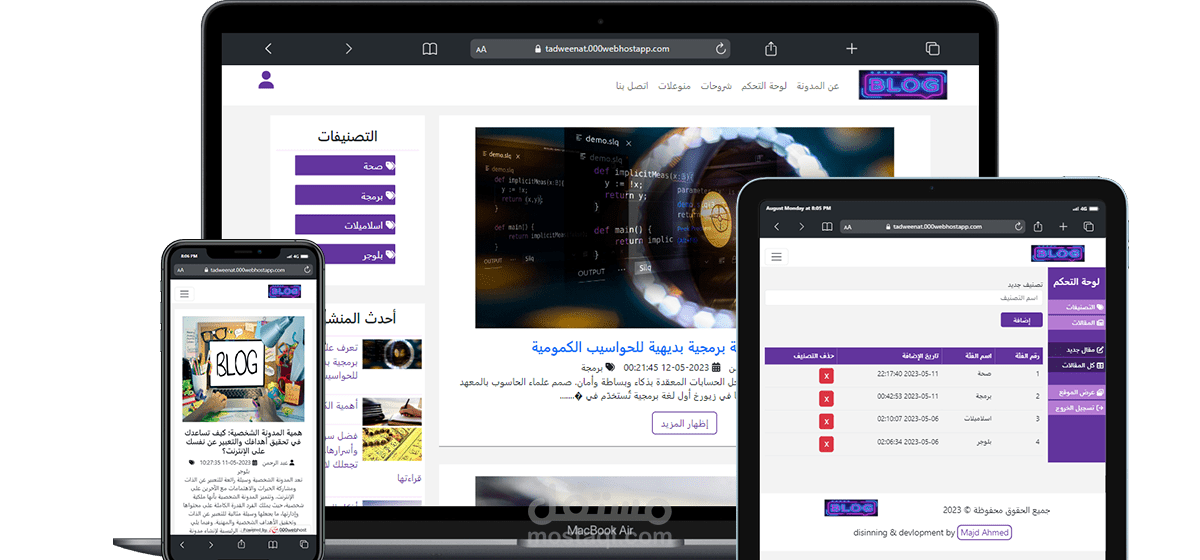Open منوعات nav link on MacBook
The height and width of the screenshot is (560, 1200).
tap(674, 86)
